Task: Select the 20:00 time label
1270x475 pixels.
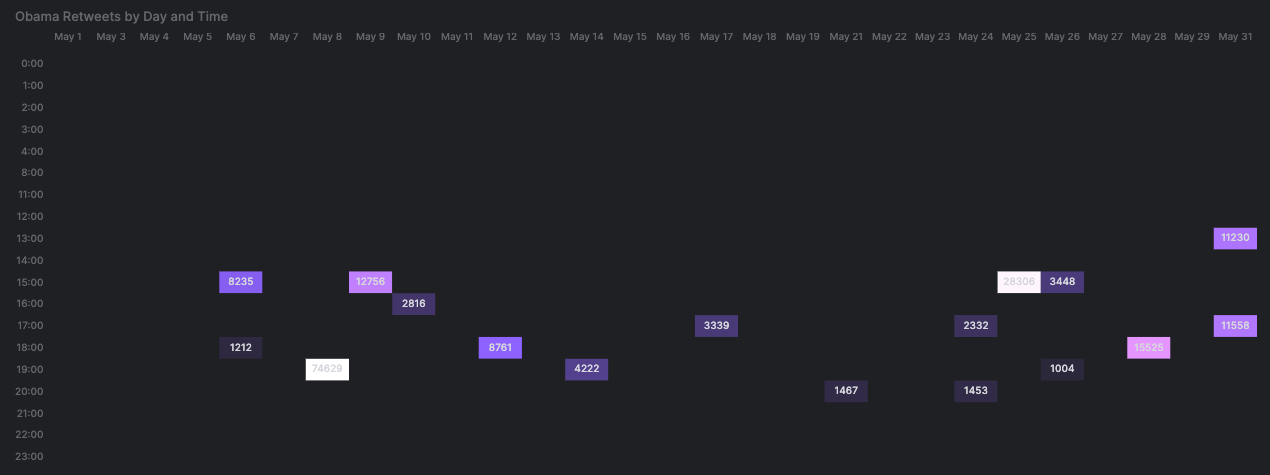Action: click(31, 391)
